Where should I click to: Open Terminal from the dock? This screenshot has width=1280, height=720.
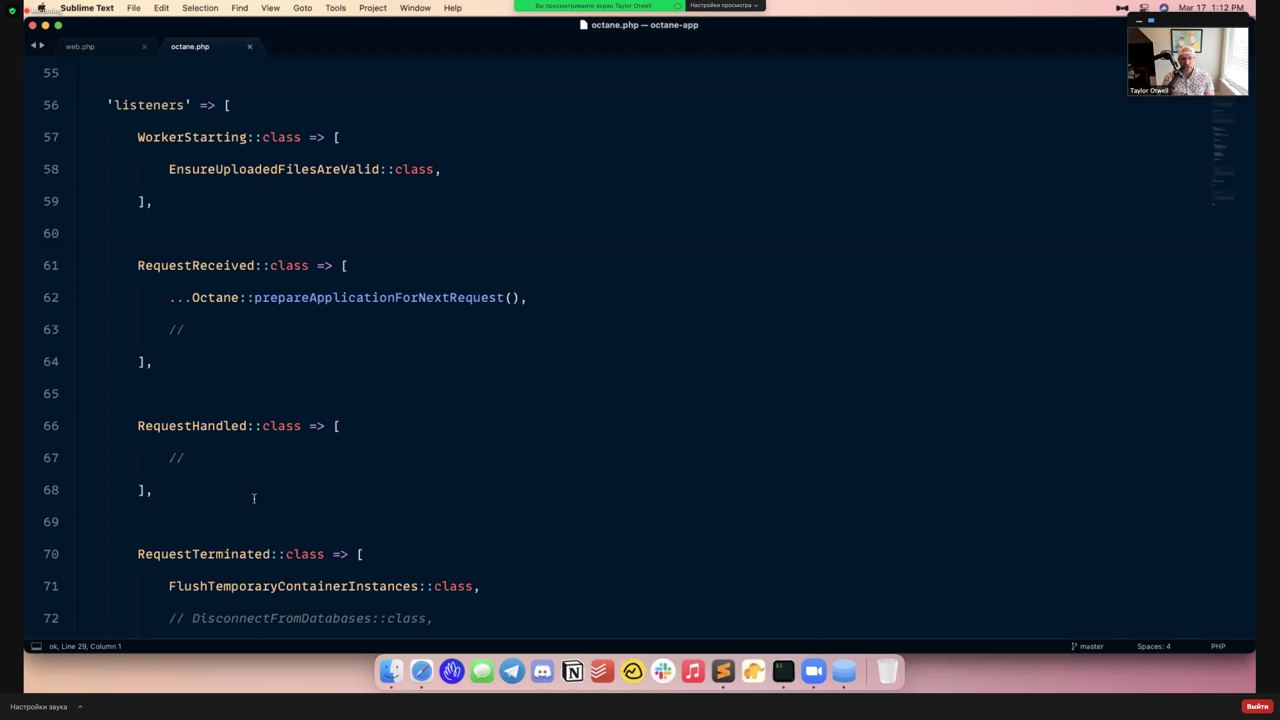(x=783, y=672)
